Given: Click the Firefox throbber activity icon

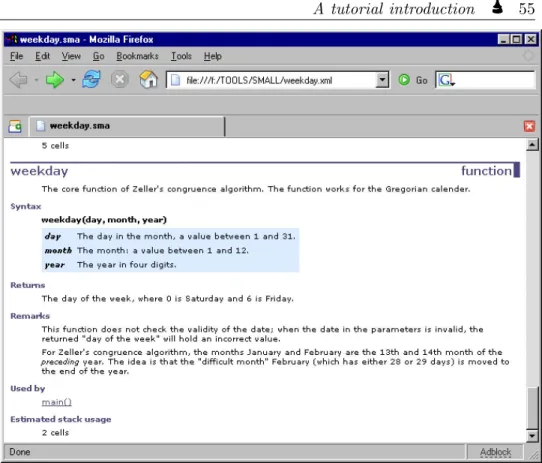Looking at the screenshot, I should [528, 56].
